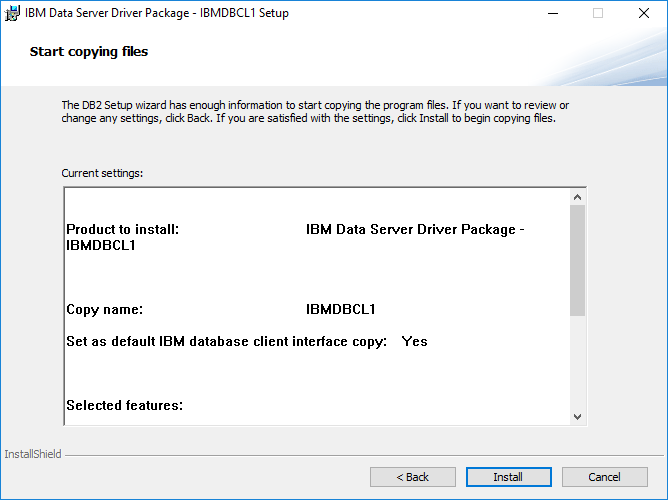Screen dimensions: 668x500
Task: Click the scrollbar thumb in Current settings
Action: tap(577, 260)
